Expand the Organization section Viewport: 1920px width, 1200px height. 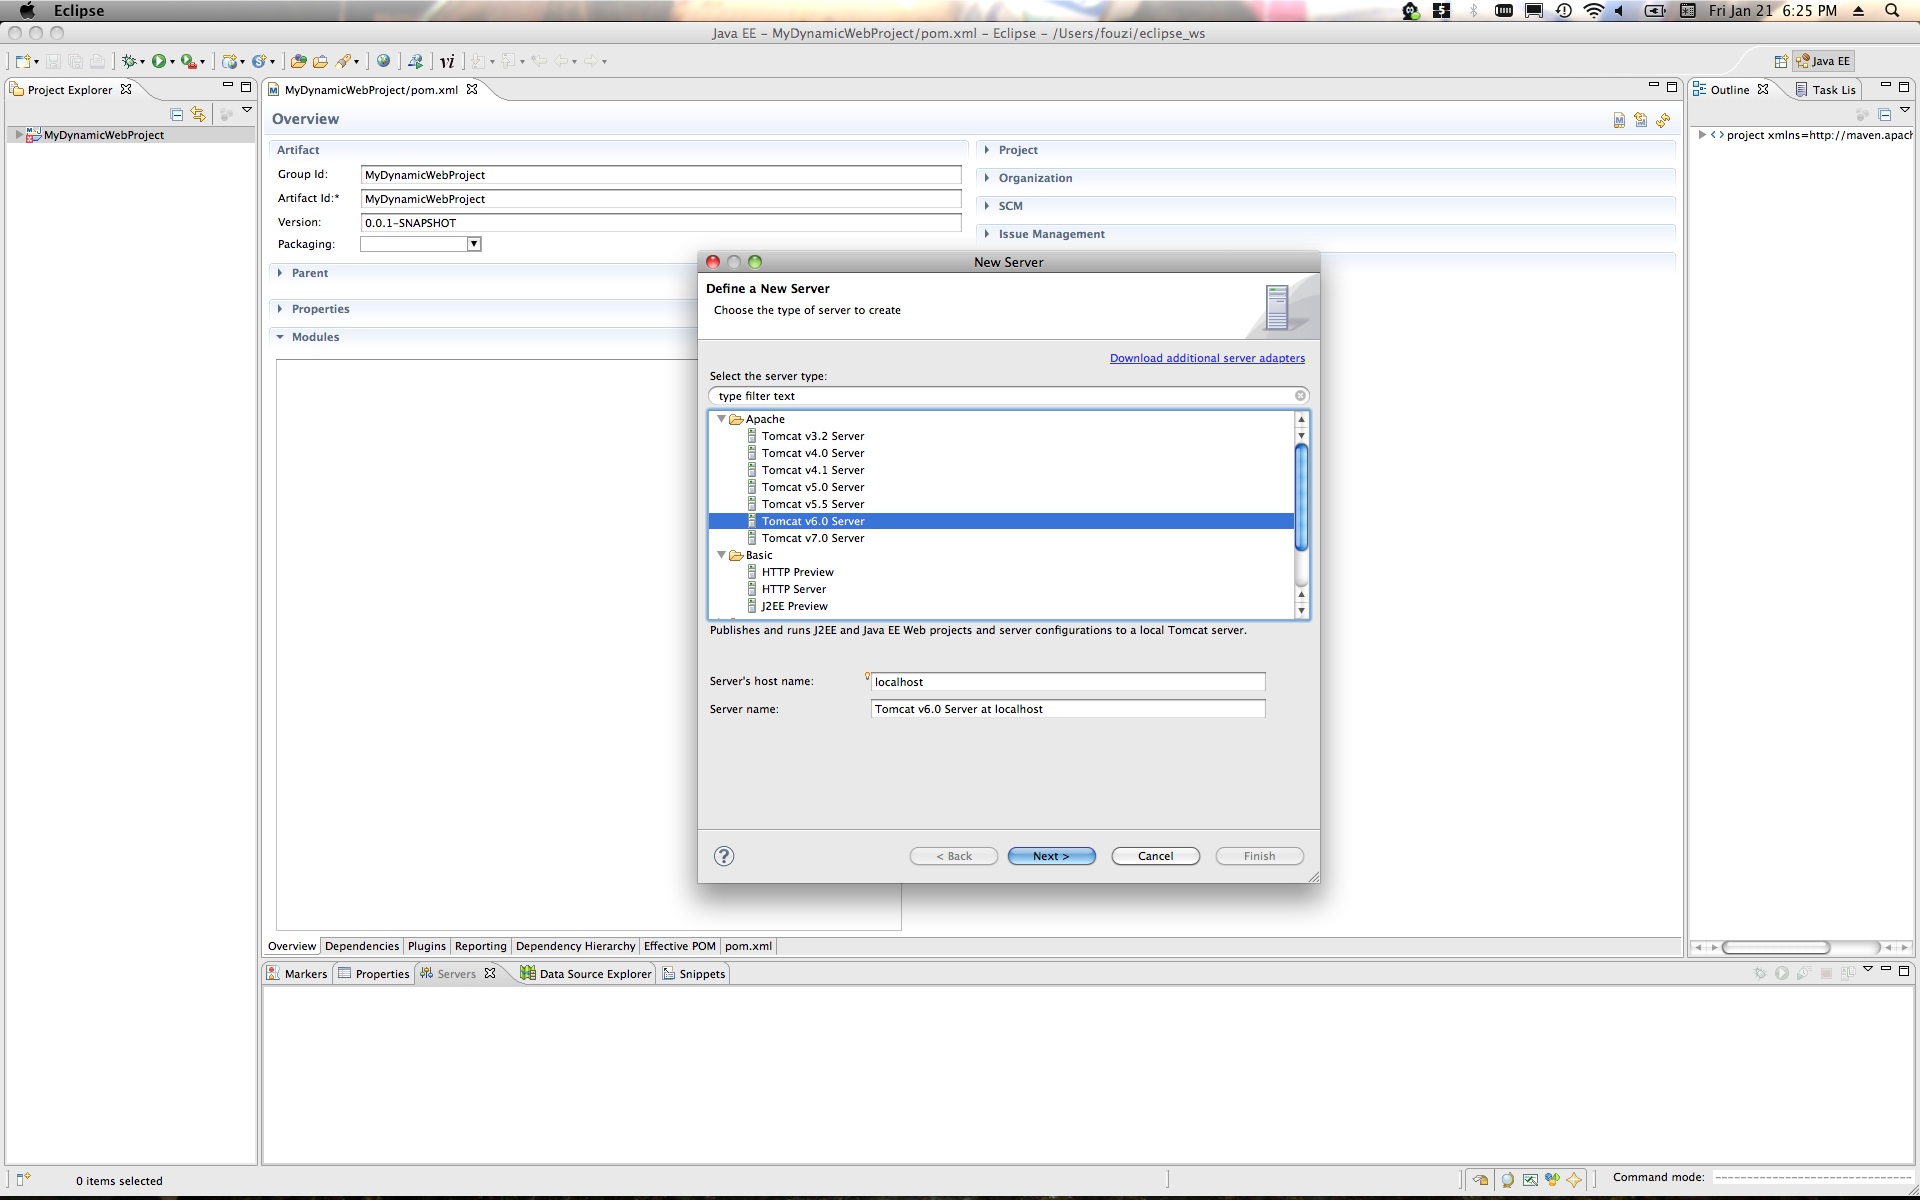[x=987, y=178]
